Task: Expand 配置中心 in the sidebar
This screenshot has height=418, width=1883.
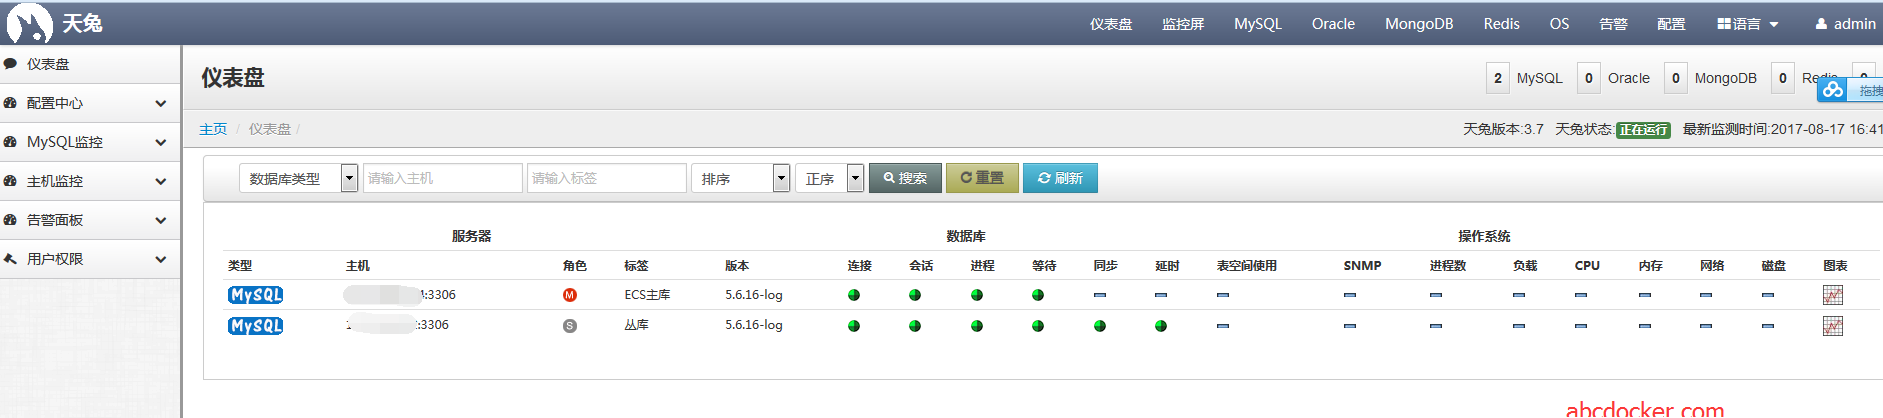Action: (x=90, y=103)
